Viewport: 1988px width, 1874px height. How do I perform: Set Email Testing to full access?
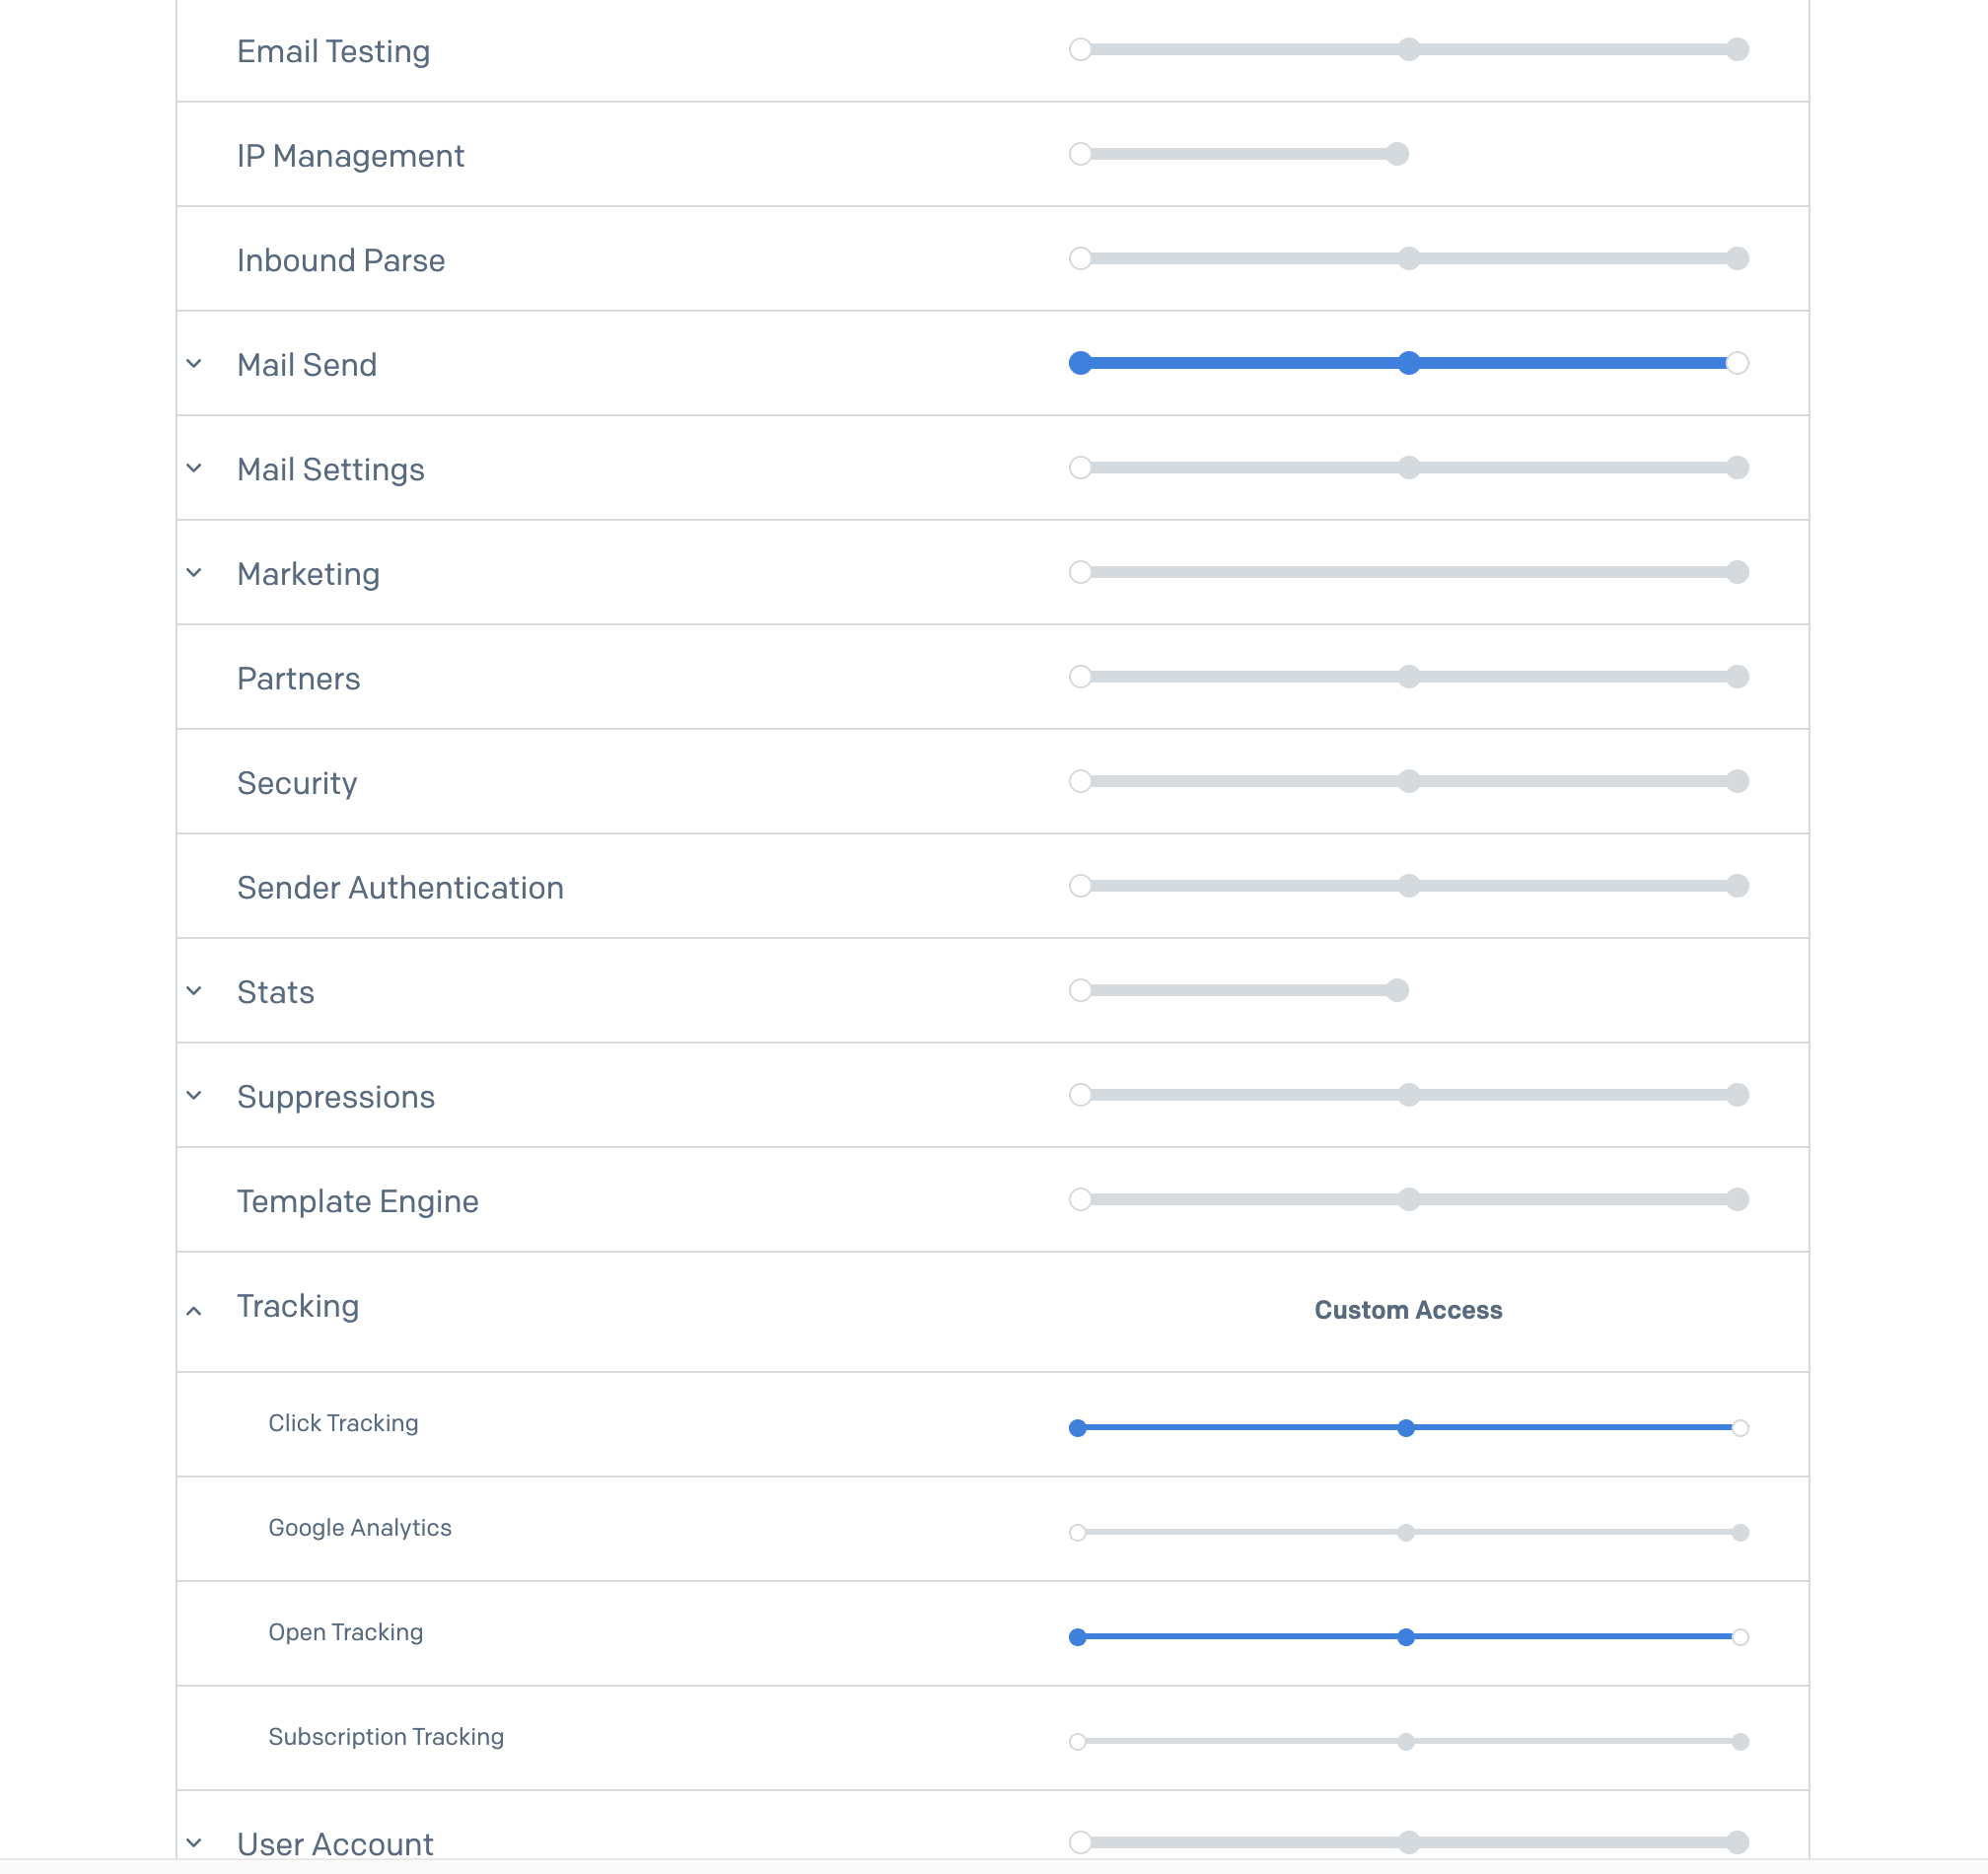tap(1738, 49)
